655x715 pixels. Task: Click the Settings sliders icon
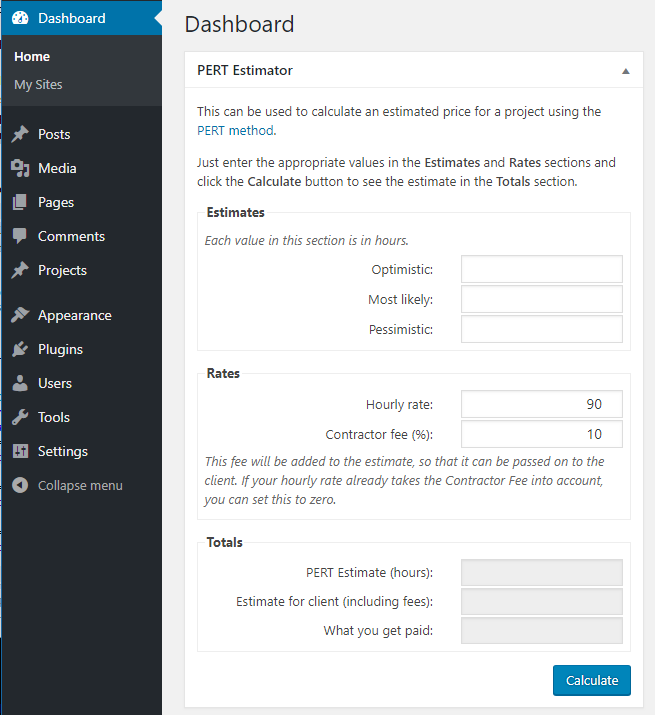20,451
